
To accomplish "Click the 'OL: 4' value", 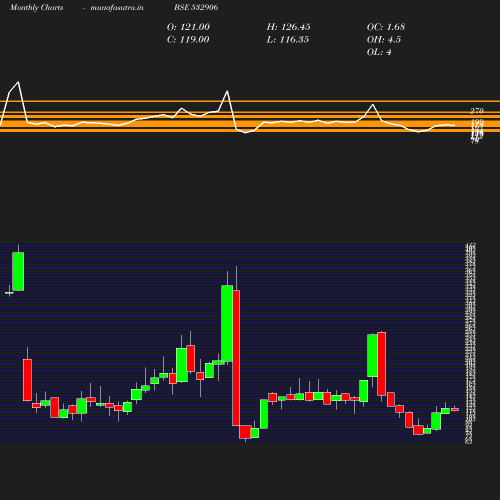I will [379, 52].
